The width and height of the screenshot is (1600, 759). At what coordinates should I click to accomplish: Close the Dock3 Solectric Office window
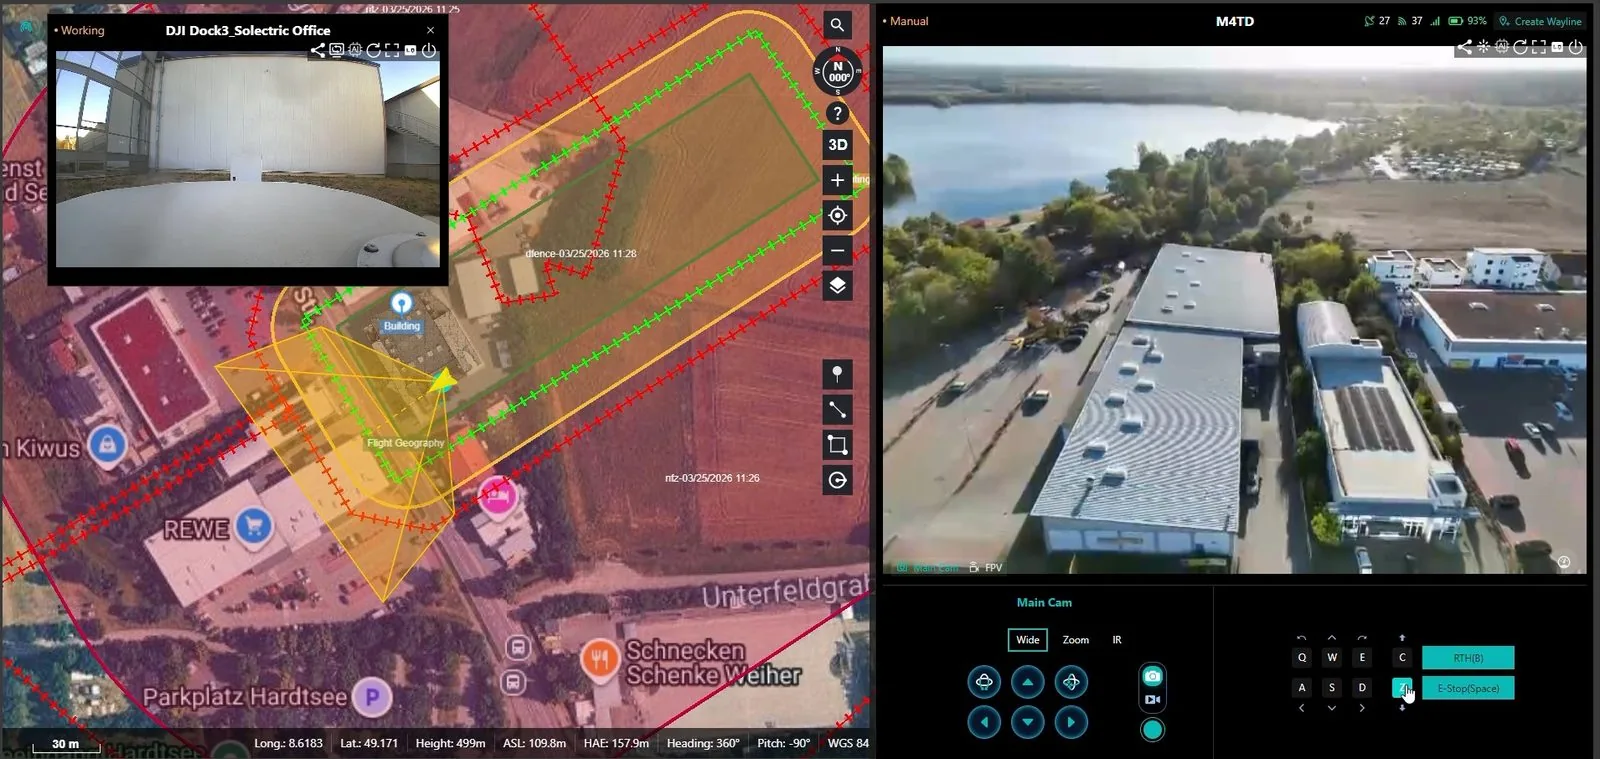pos(431,30)
